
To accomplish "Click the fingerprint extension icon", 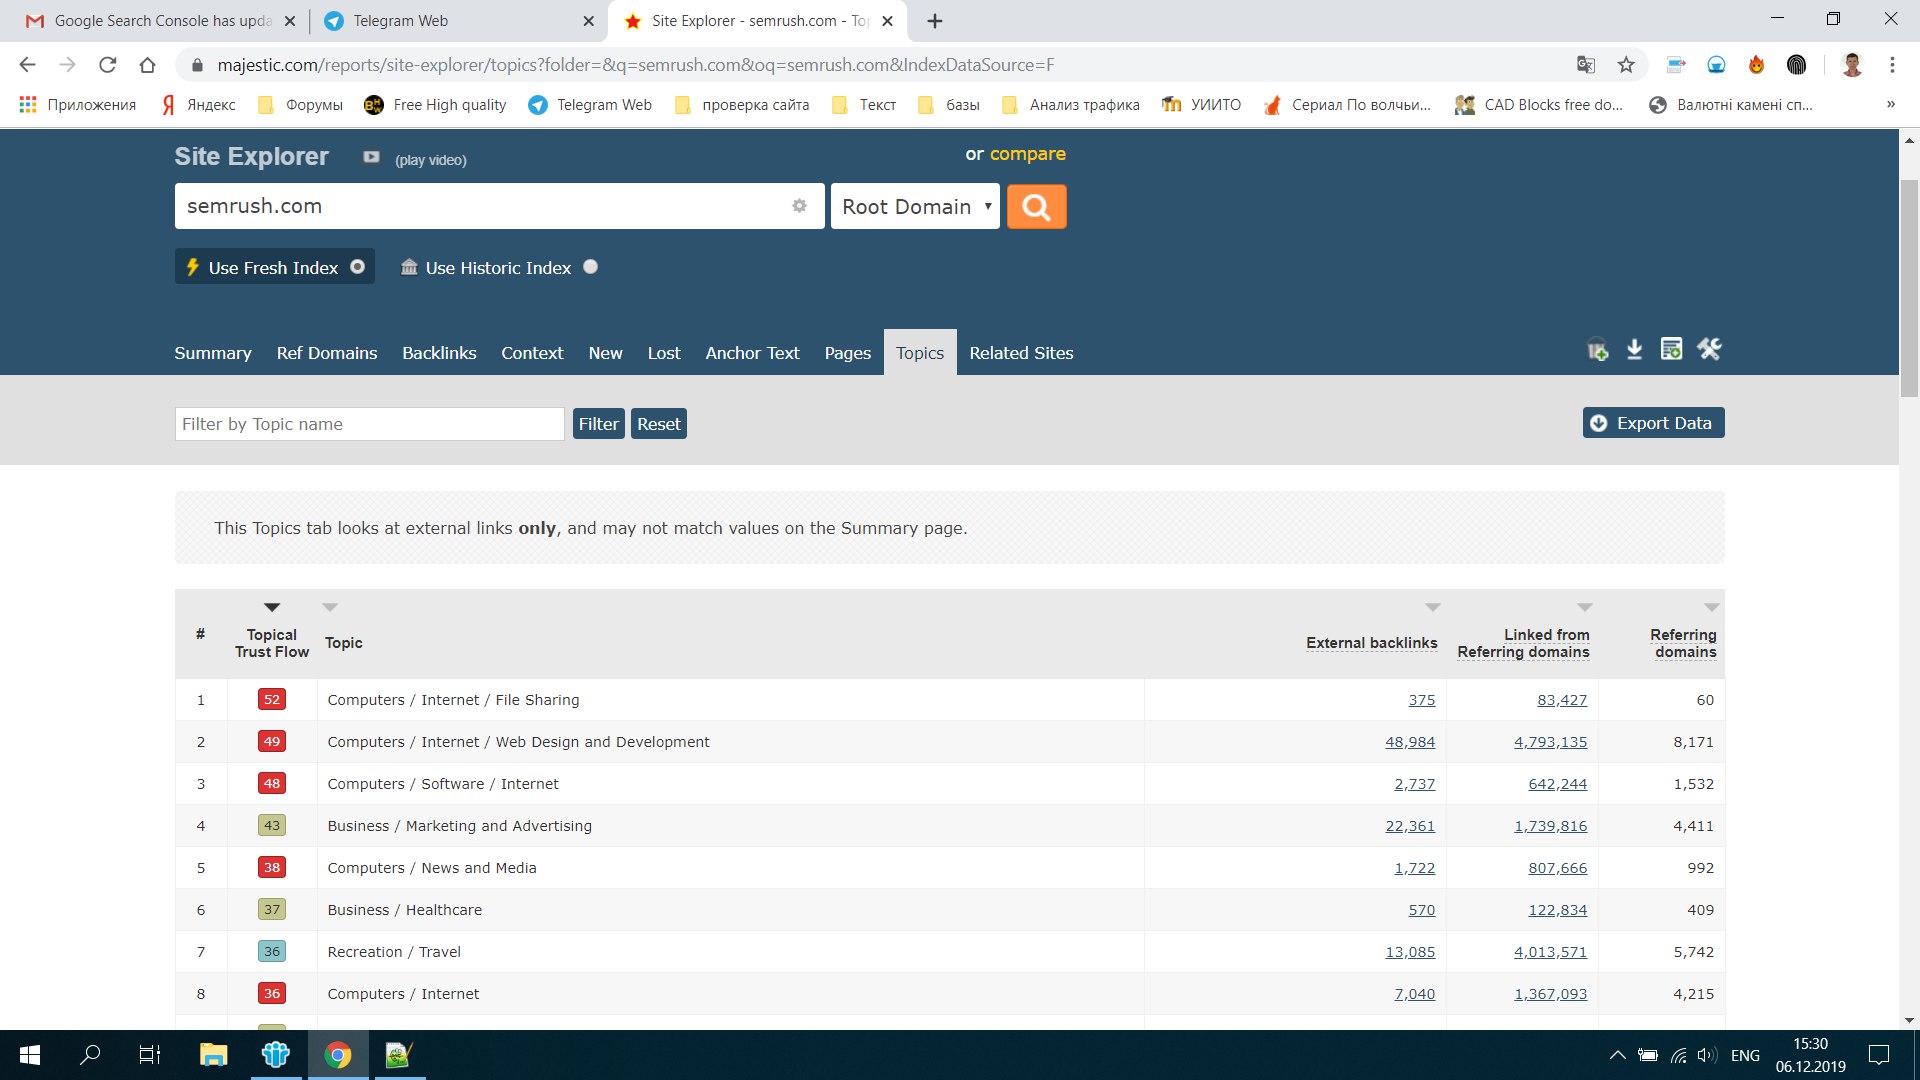I will [1796, 65].
